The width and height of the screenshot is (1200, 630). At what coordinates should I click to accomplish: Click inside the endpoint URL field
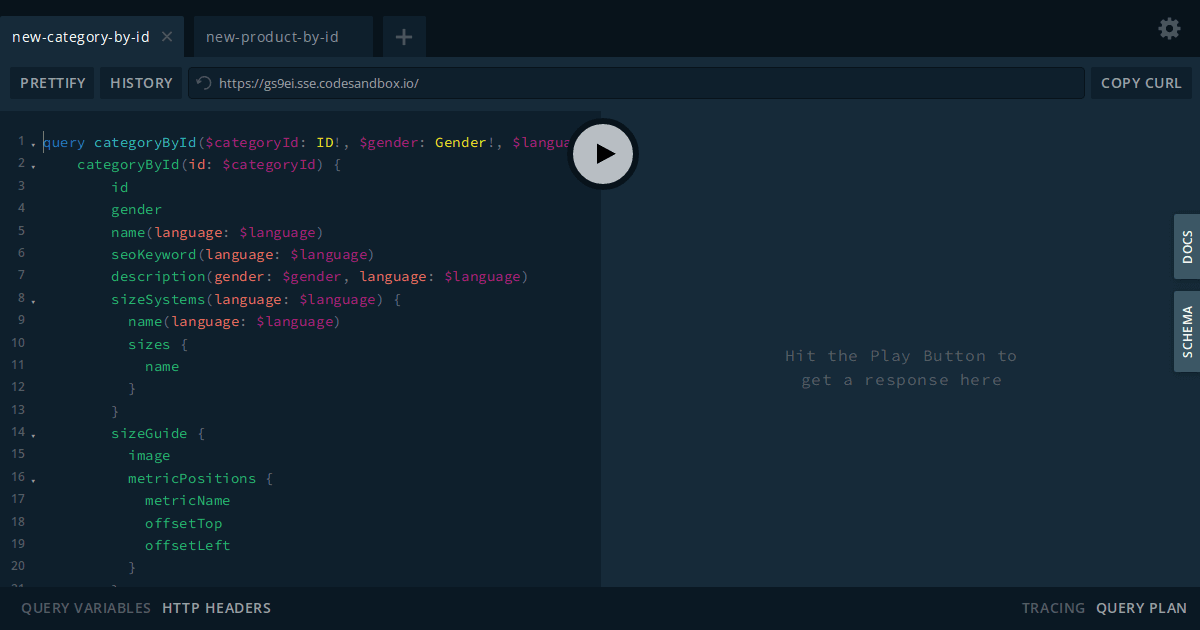[600, 83]
